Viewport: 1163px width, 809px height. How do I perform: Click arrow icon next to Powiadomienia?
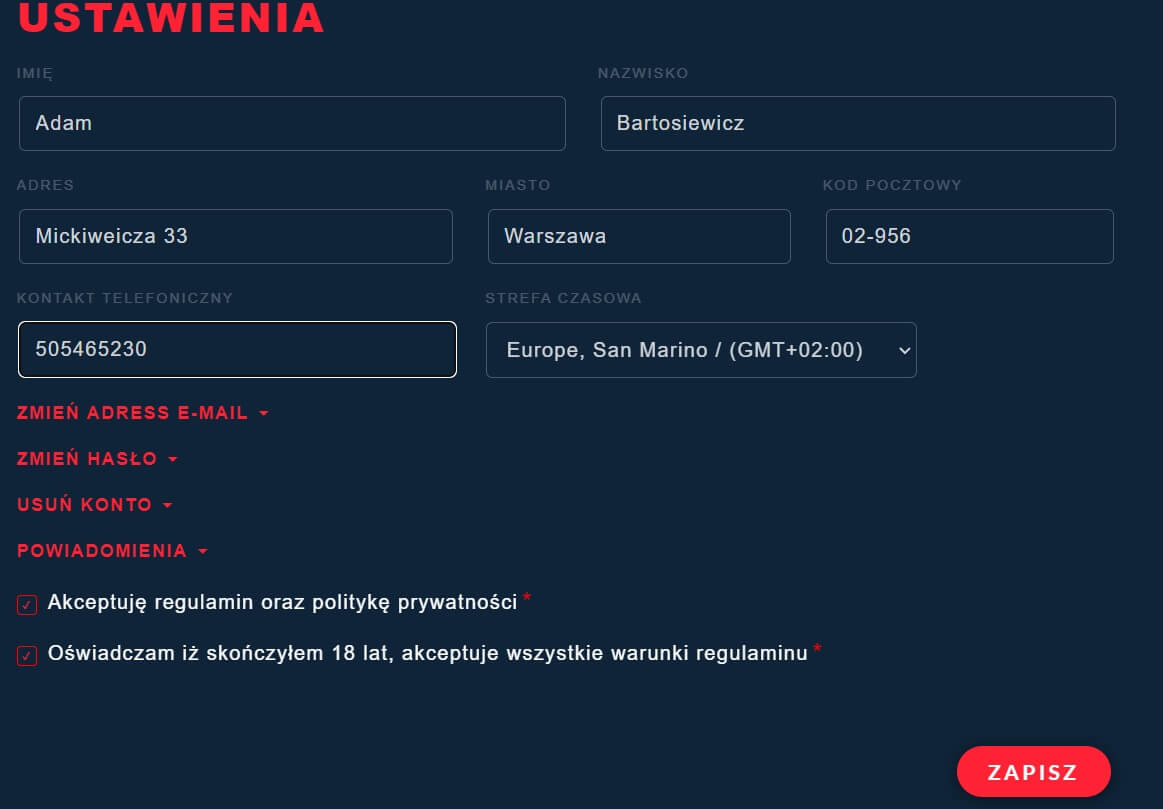point(203,552)
